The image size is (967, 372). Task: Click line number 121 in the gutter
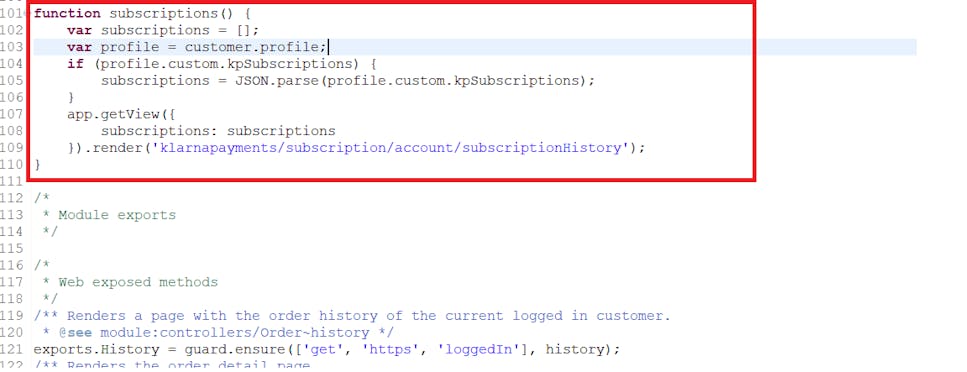point(12,349)
